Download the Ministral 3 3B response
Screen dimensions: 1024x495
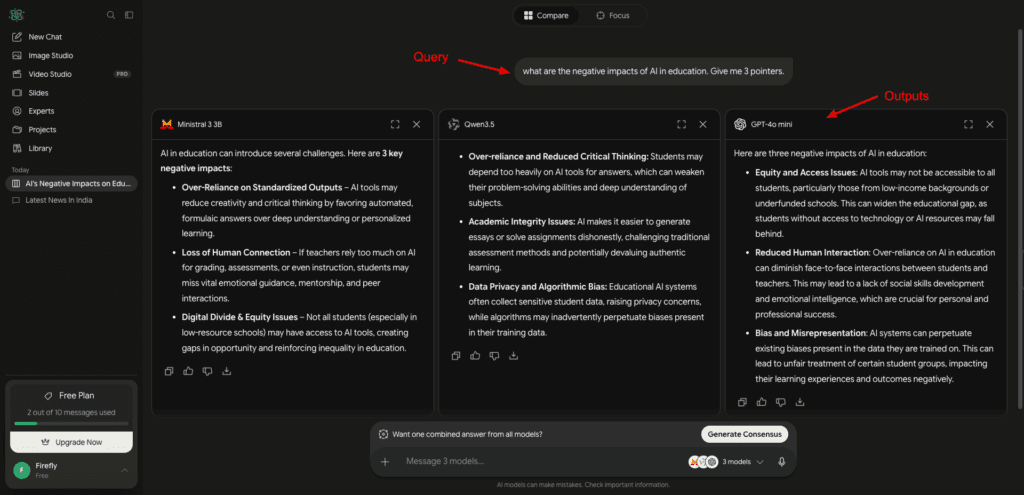(x=227, y=371)
